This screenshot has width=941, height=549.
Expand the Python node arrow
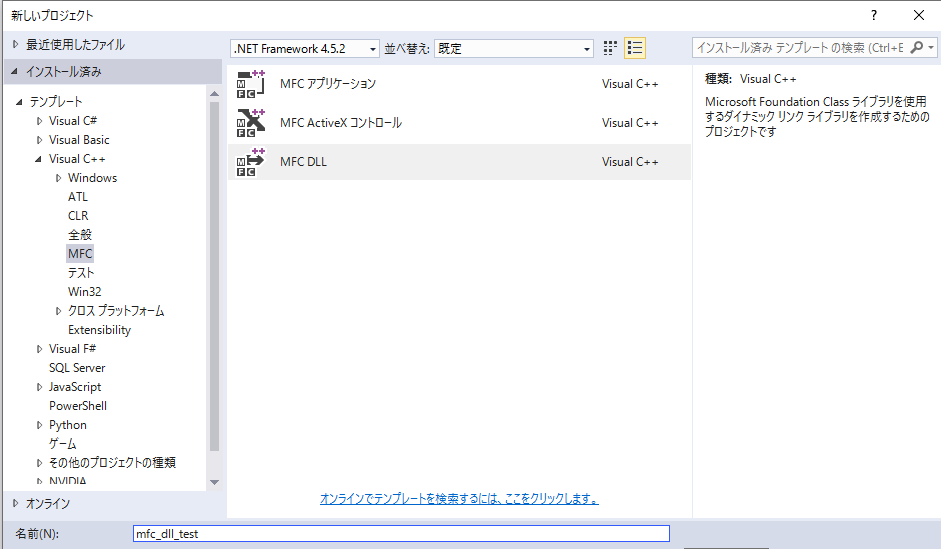click(39, 425)
